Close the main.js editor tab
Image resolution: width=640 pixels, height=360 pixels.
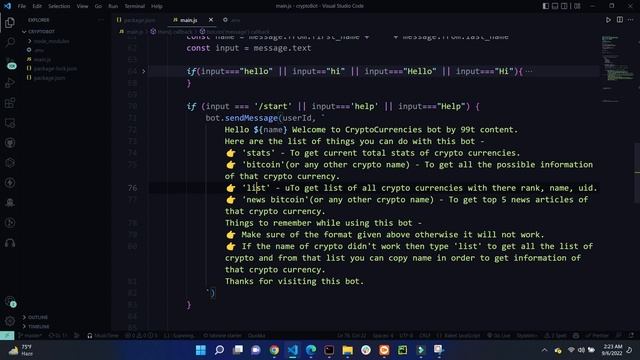tap(211, 20)
